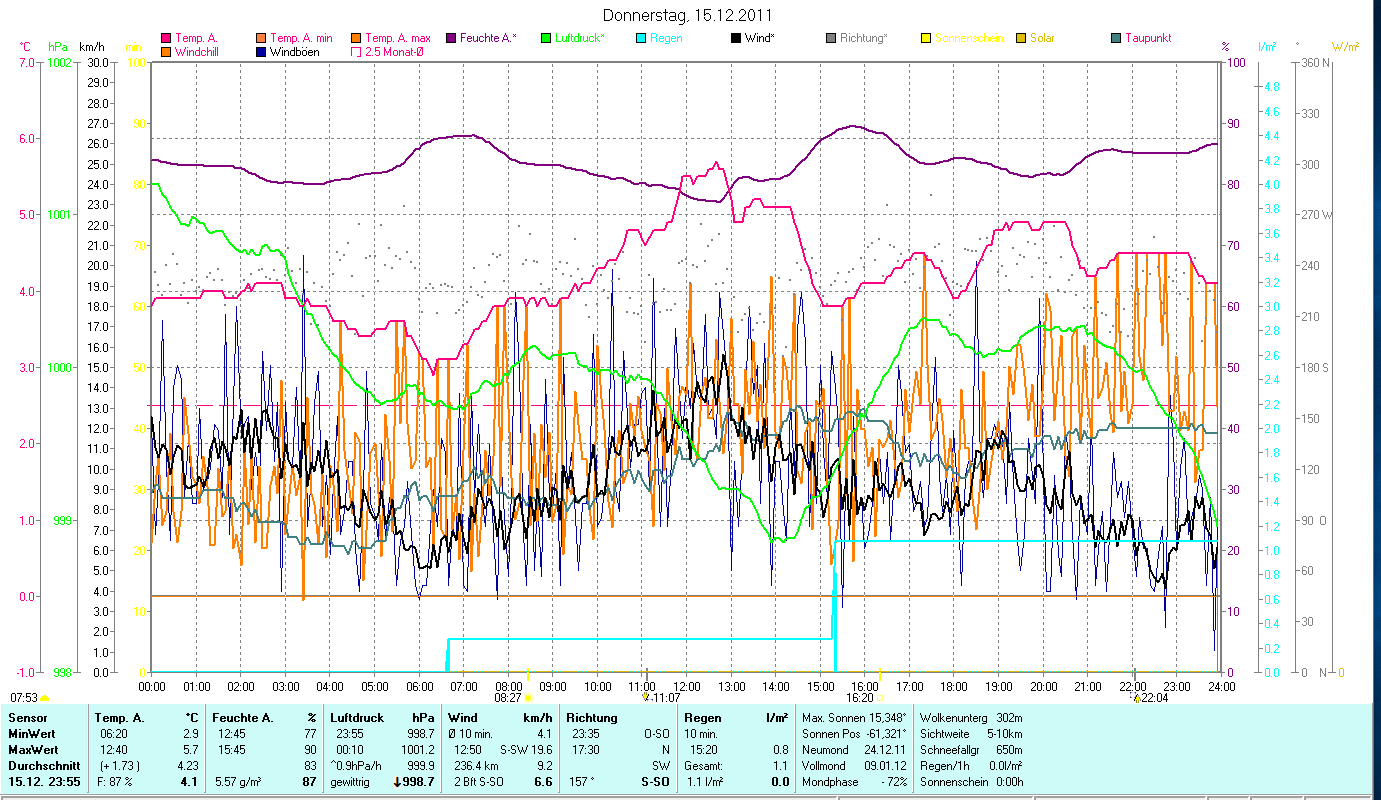1381x800 pixels.
Task: Click the gray Richtung legend square
Action: pos(831,38)
